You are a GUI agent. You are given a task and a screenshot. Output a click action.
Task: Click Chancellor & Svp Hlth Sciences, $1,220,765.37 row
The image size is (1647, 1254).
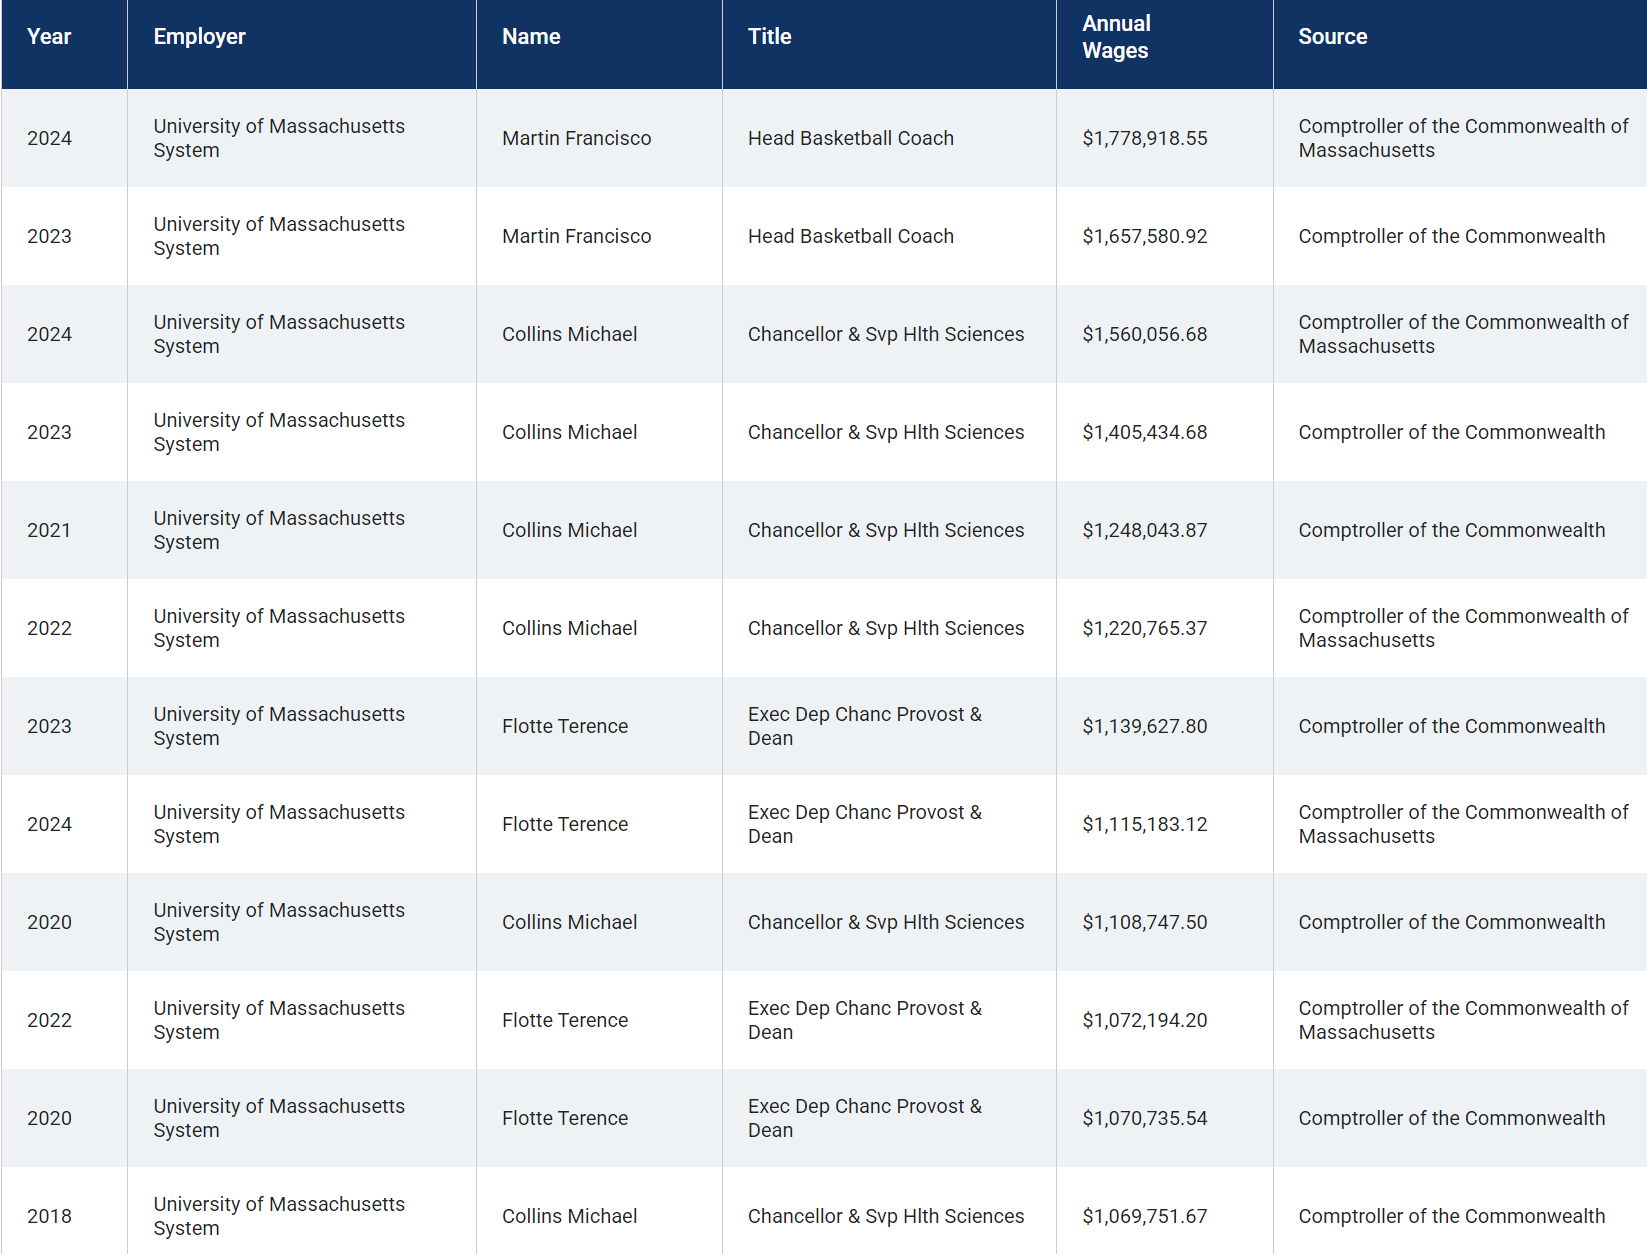(x=886, y=629)
